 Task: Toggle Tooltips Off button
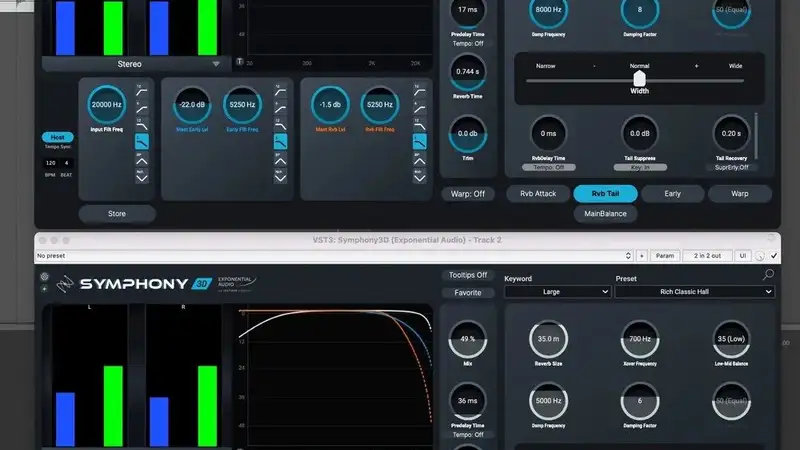(x=468, y=275)
